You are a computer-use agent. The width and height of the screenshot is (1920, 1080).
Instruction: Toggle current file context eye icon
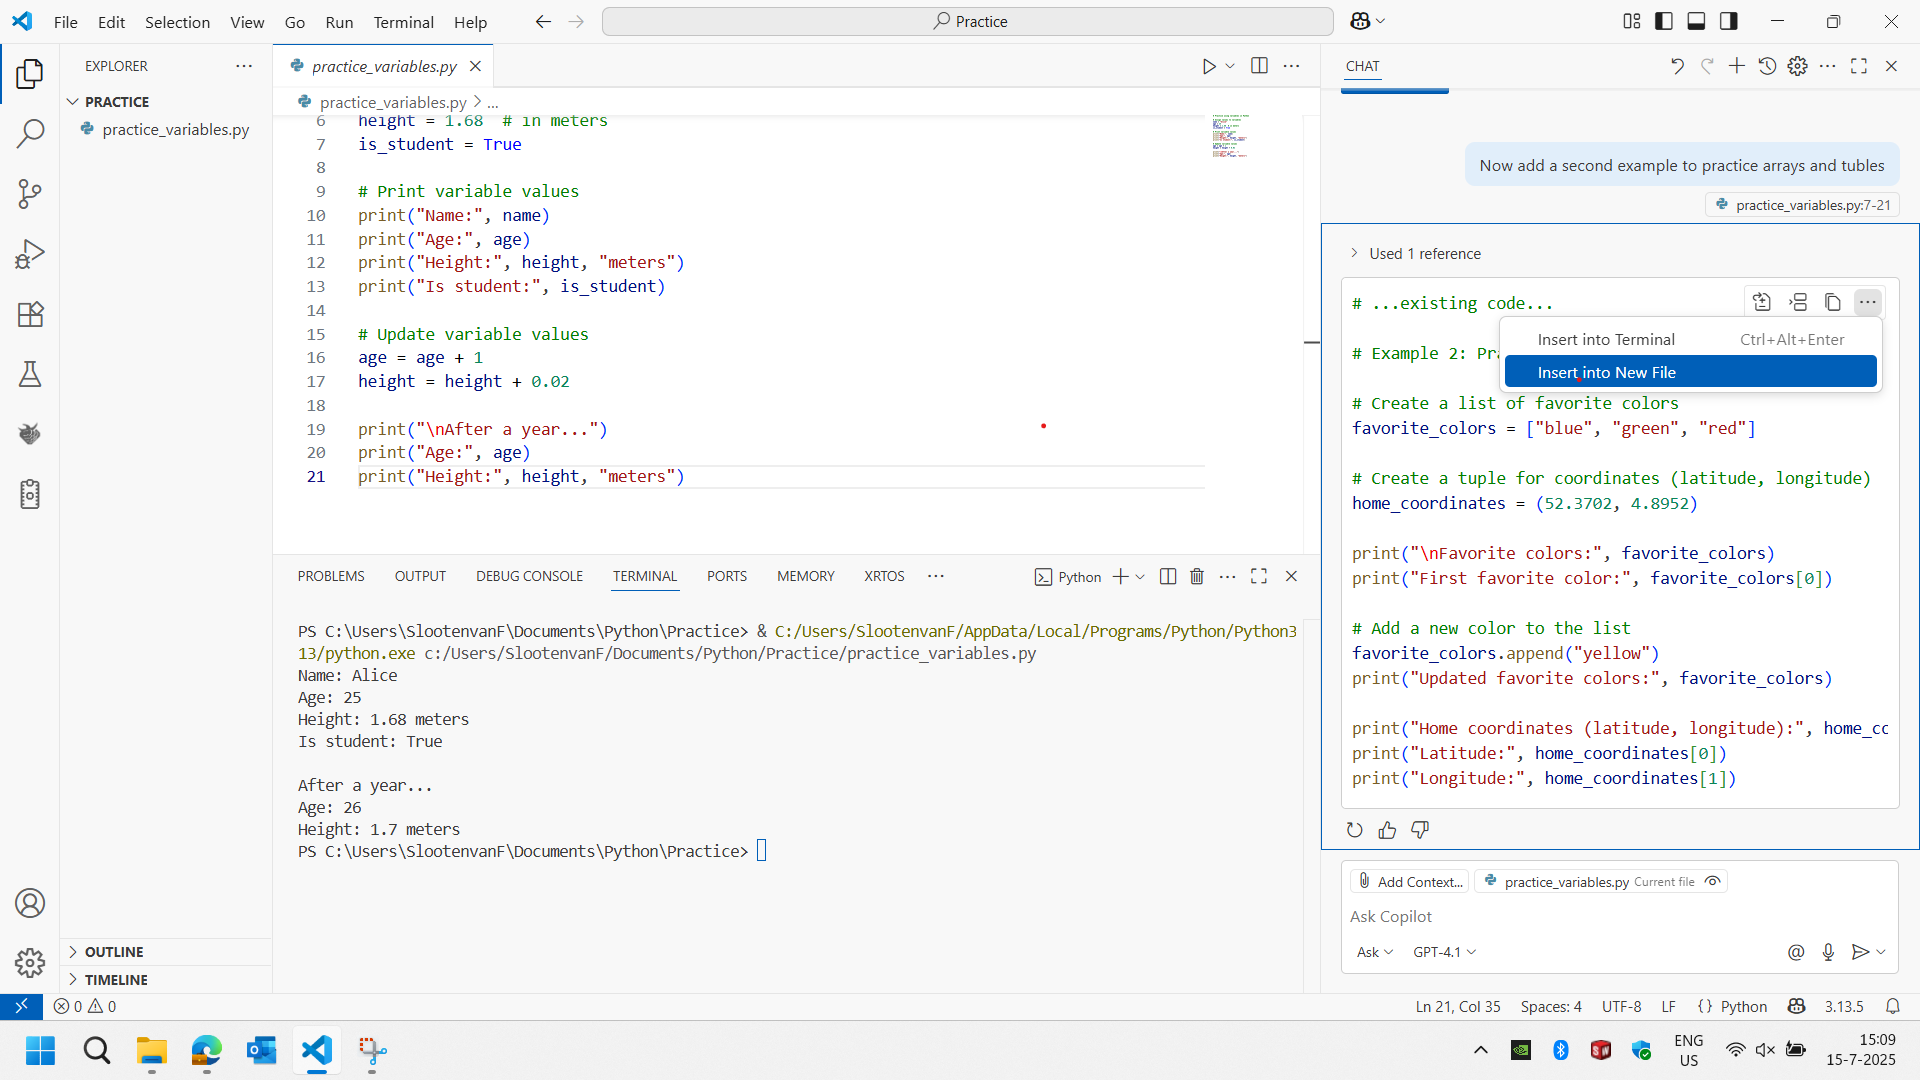(1713, 881)
